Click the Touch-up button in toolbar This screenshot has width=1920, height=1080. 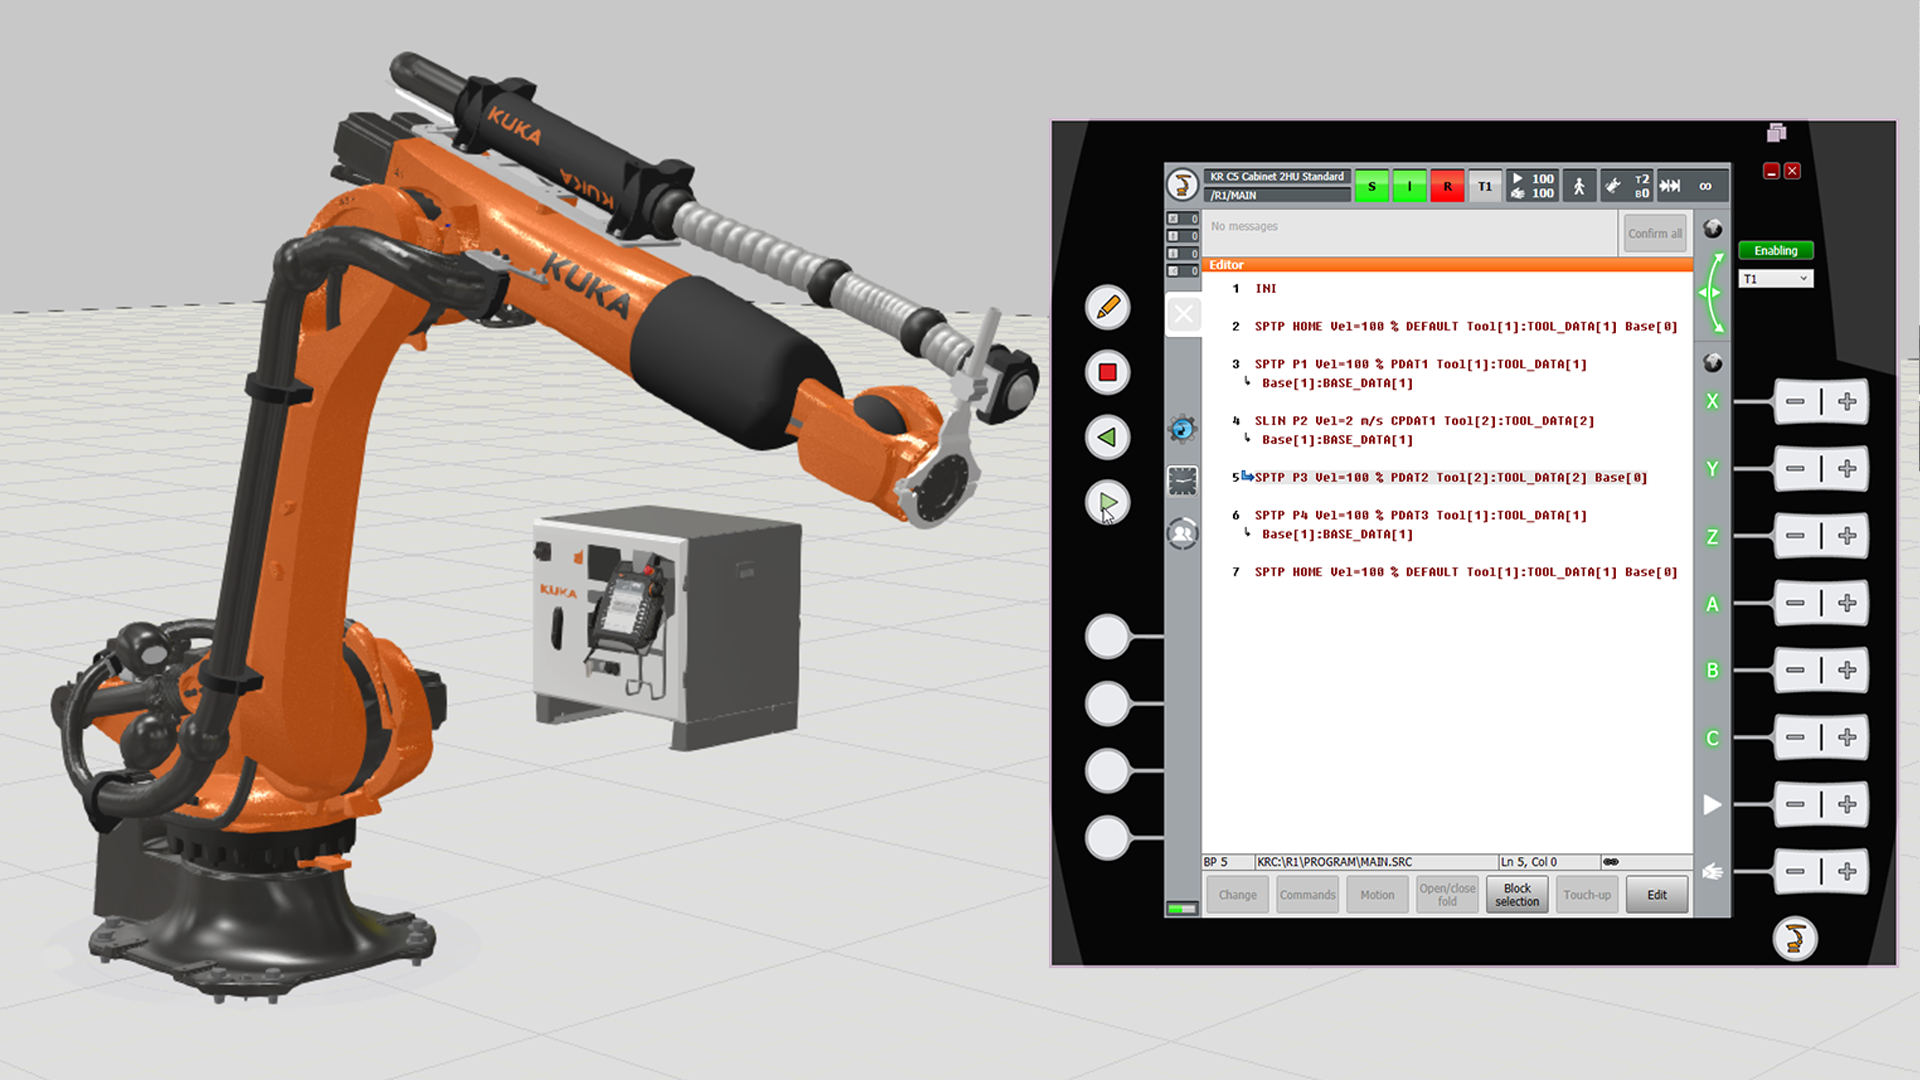[x=1584, y=895]
